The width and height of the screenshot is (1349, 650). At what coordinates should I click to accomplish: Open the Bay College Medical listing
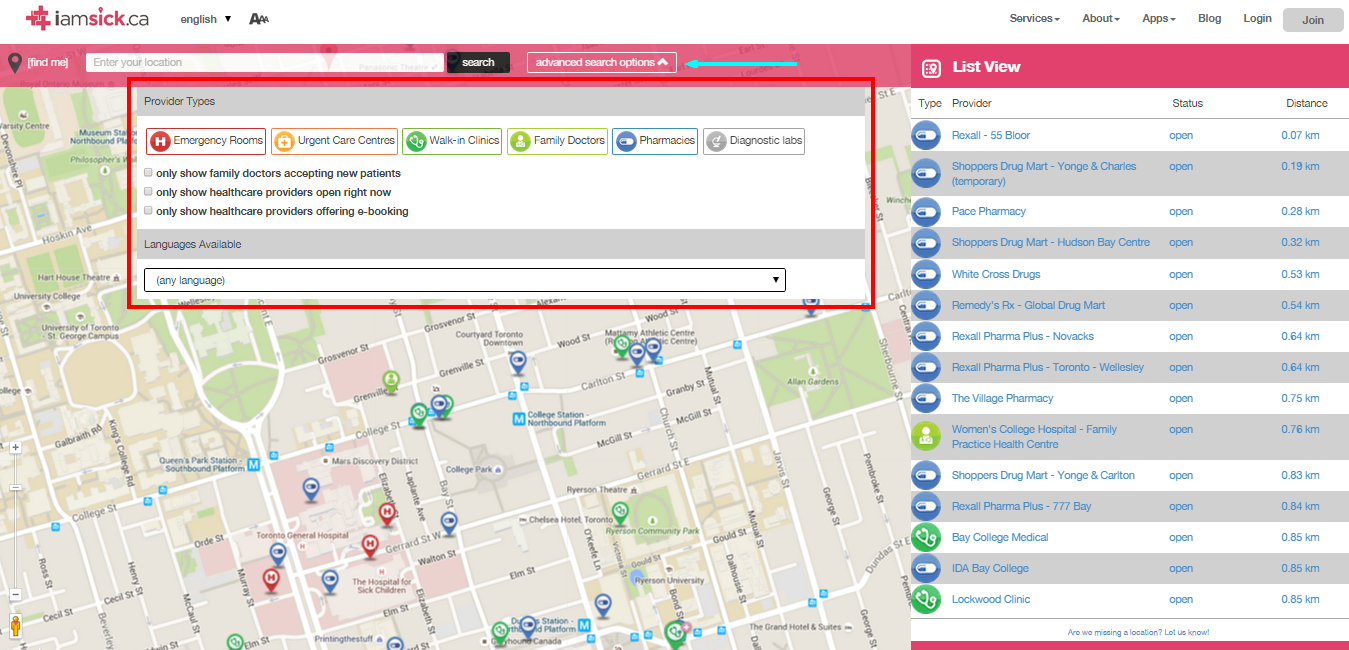(1000, 537)
